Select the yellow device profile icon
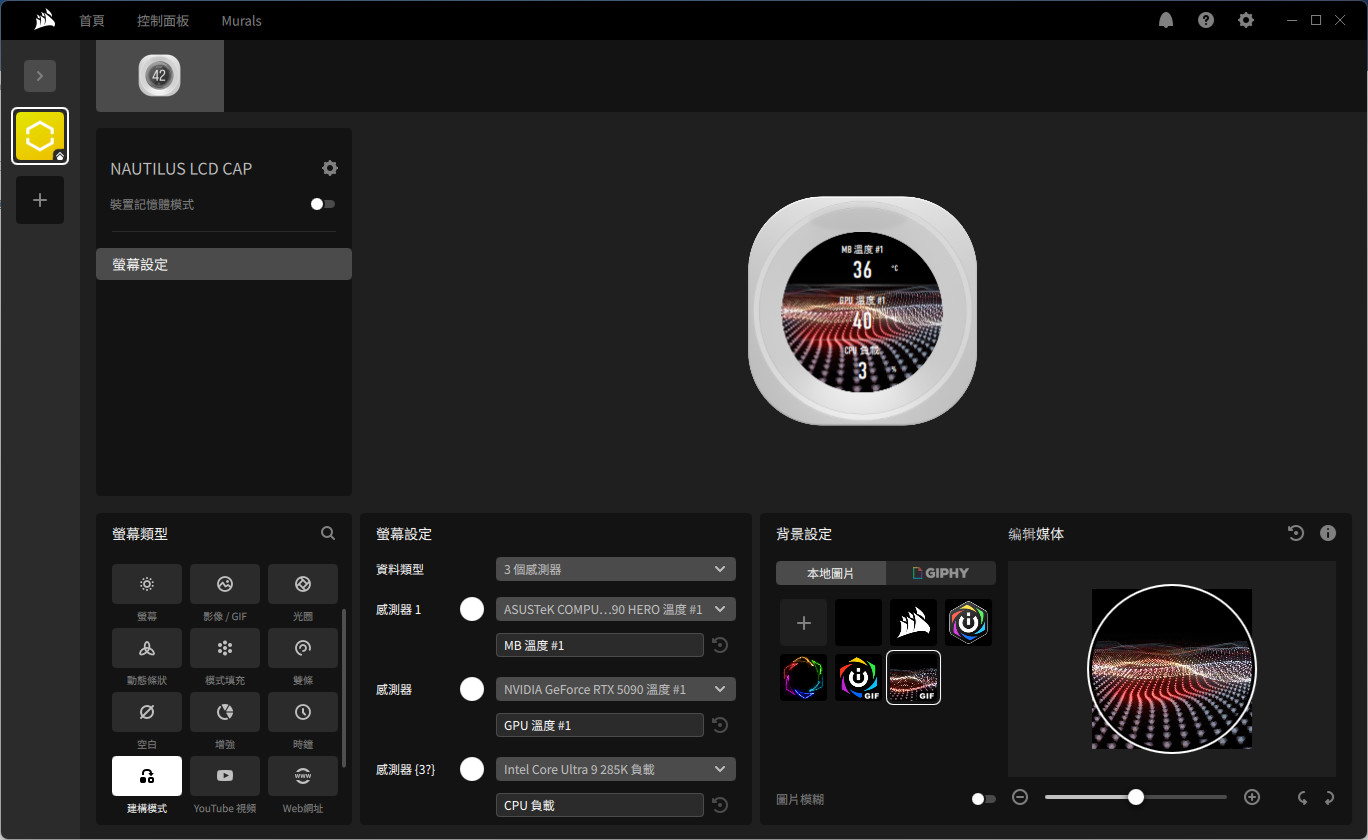Viewport: 1368px width, 840px height. tap(40, 136)
